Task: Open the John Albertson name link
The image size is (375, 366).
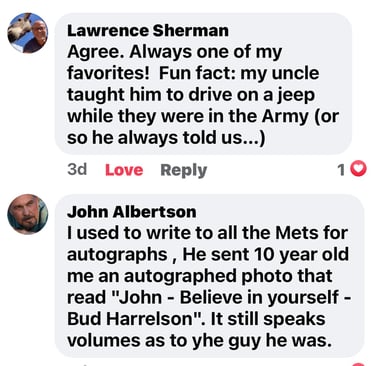Action: click(132, 212)
